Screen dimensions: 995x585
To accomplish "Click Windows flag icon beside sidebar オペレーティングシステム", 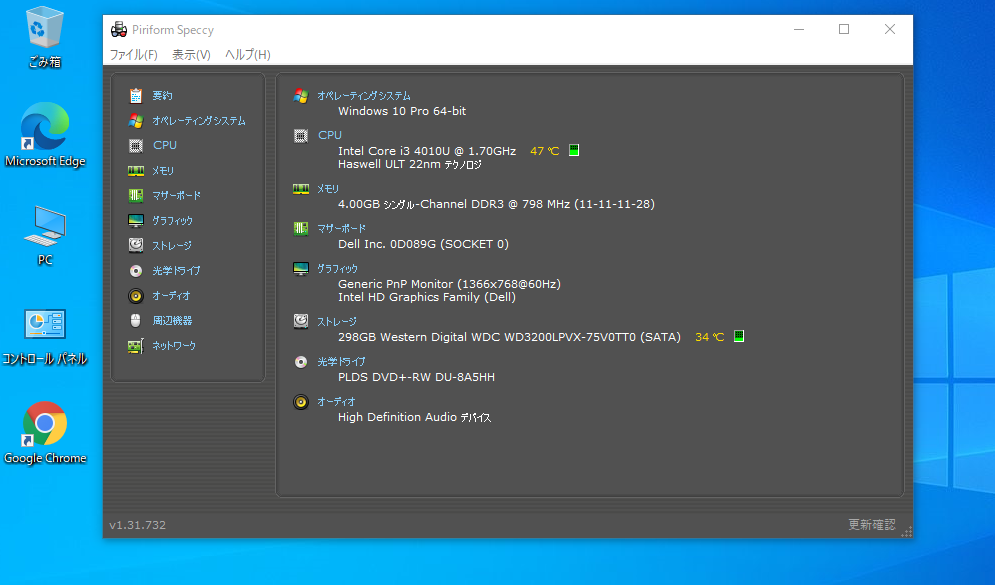I will coord(136,121).
